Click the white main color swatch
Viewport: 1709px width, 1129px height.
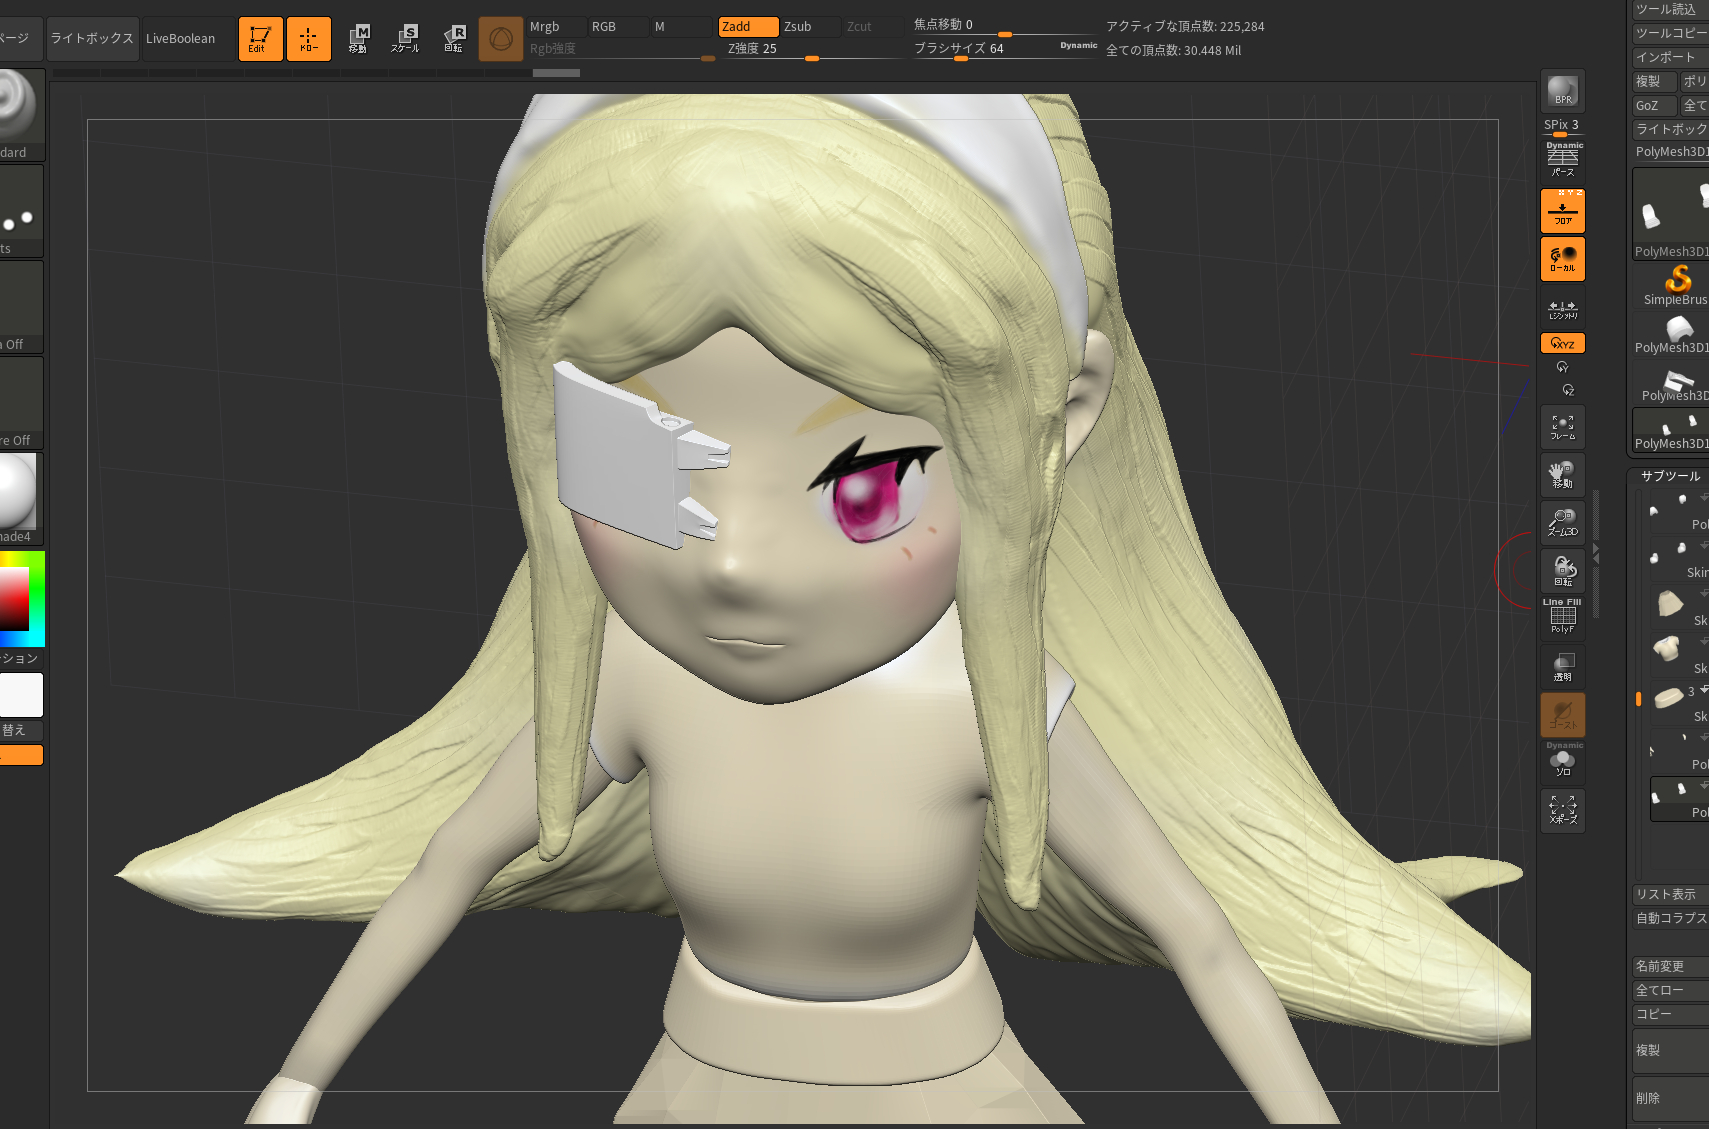(21, 695)
